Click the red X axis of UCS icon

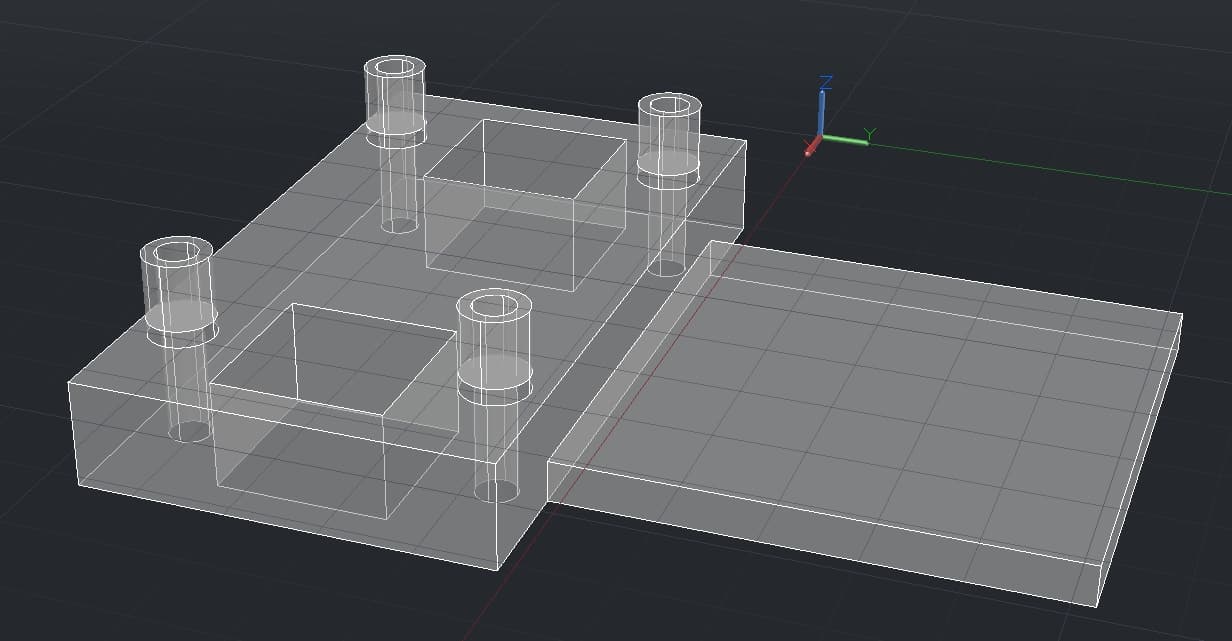[x=812, y=147]
